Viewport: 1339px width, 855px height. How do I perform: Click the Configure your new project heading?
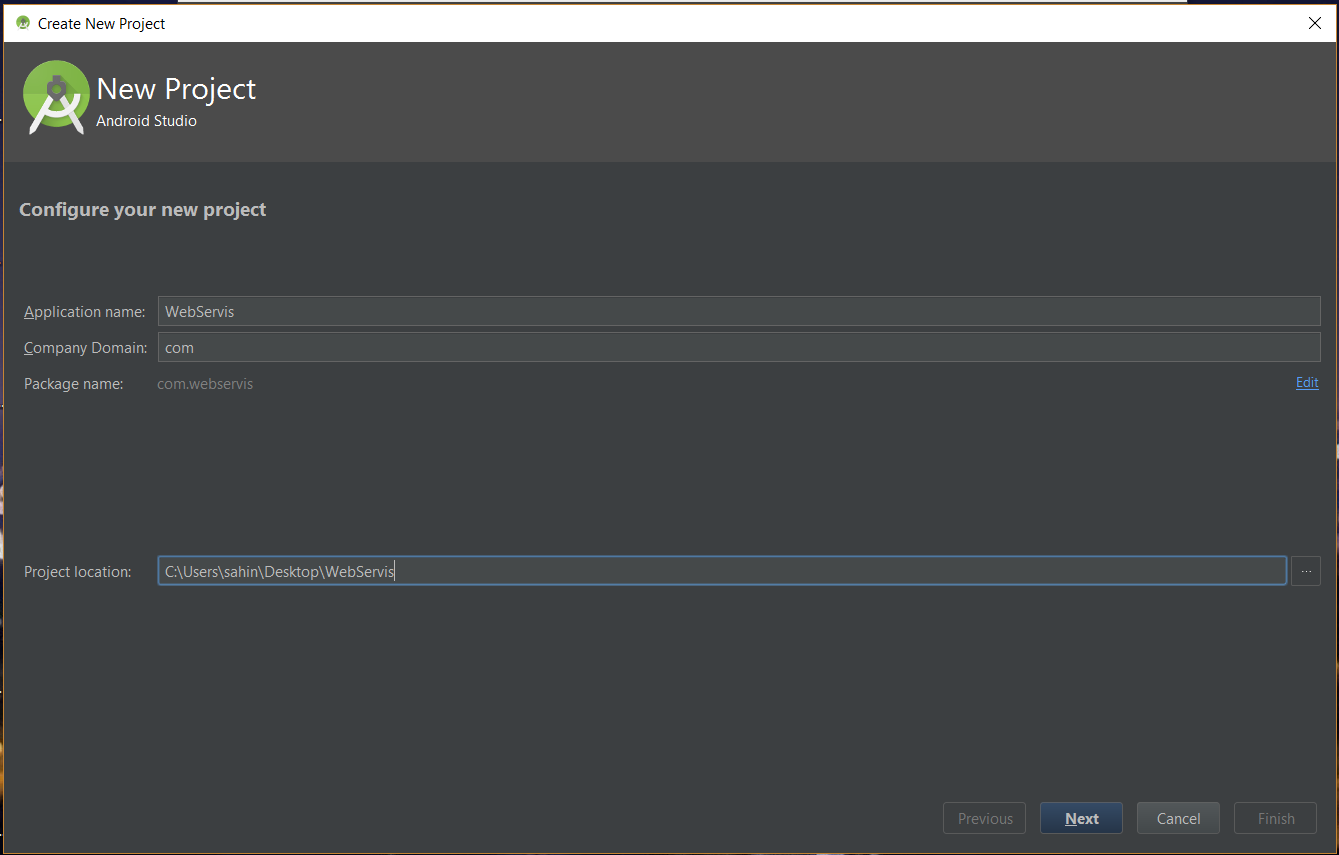143,210
